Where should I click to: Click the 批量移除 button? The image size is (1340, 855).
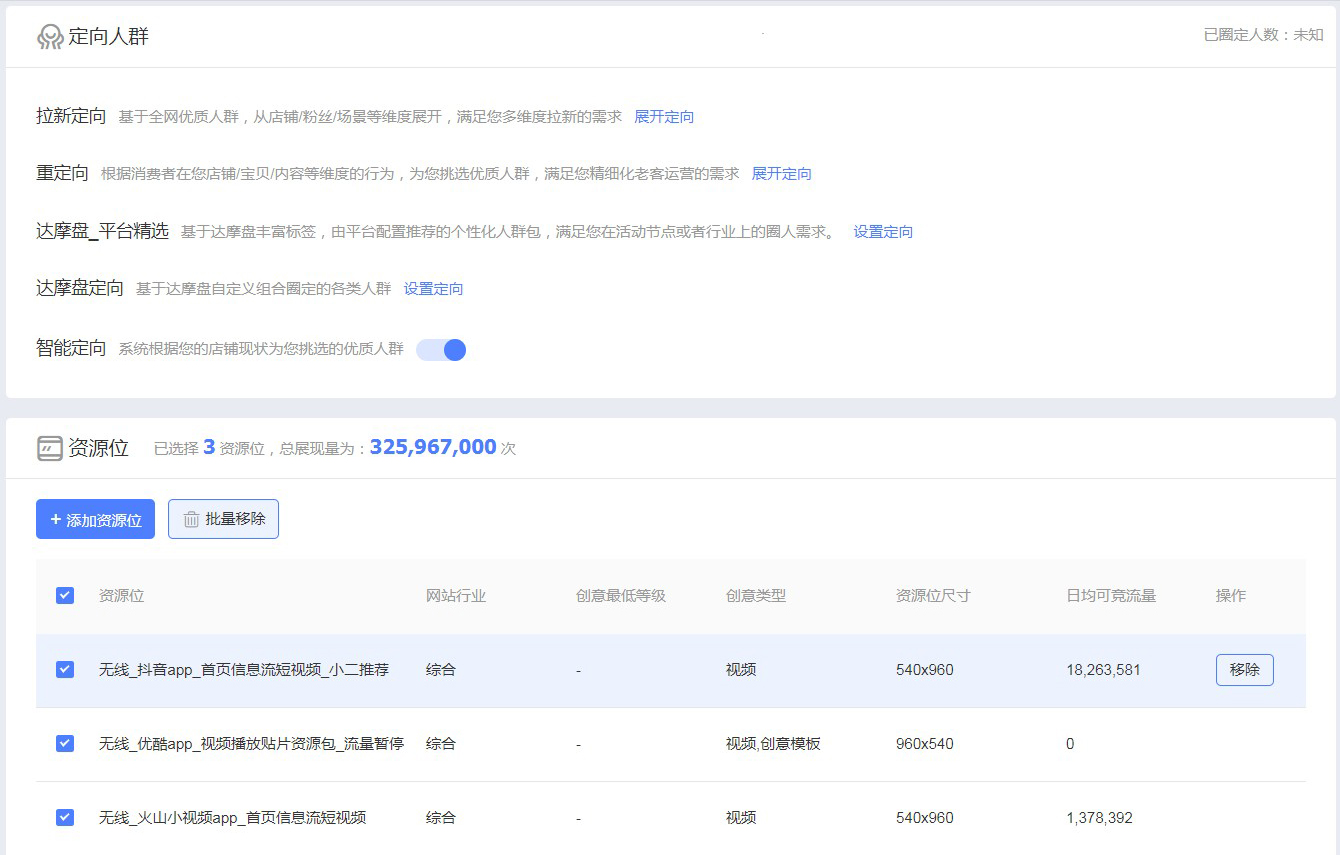[223, 519]
